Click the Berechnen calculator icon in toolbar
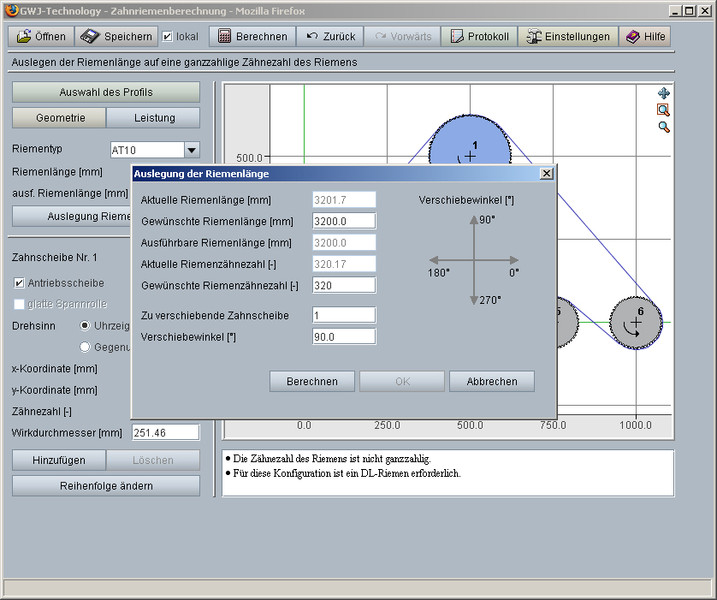 (224, 37)
